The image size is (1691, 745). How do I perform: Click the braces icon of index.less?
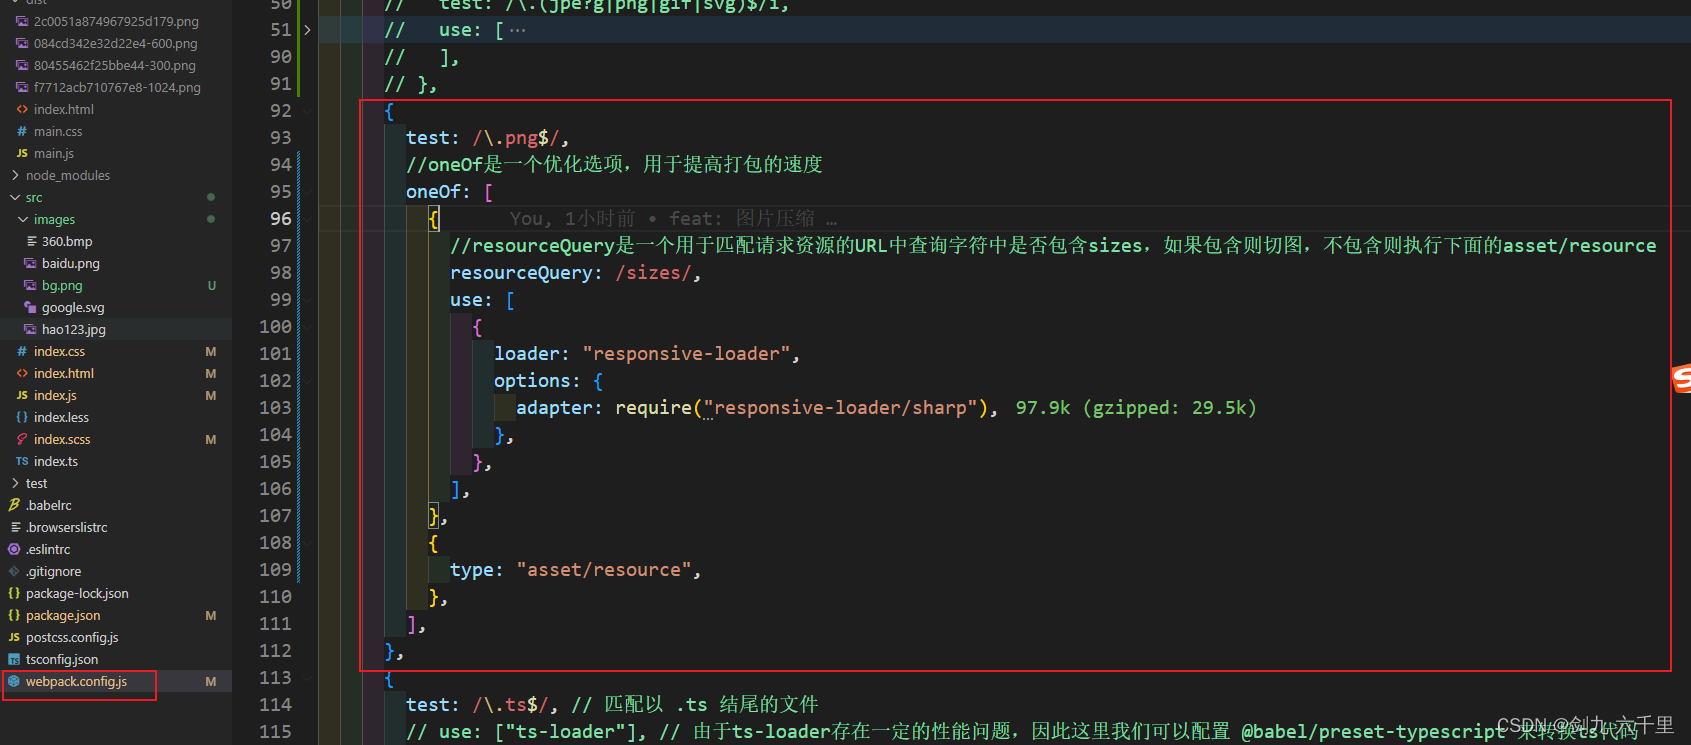point(22,417)
